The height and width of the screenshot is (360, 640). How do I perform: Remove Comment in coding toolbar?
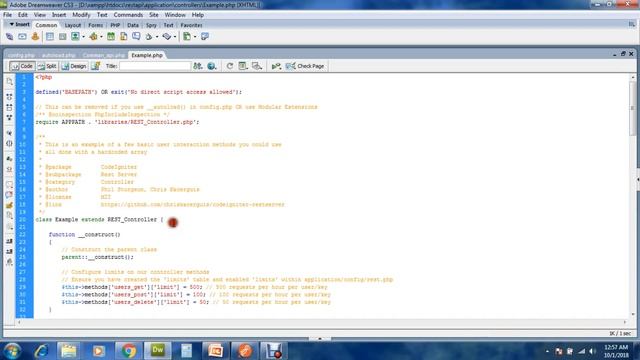[9, 195]
